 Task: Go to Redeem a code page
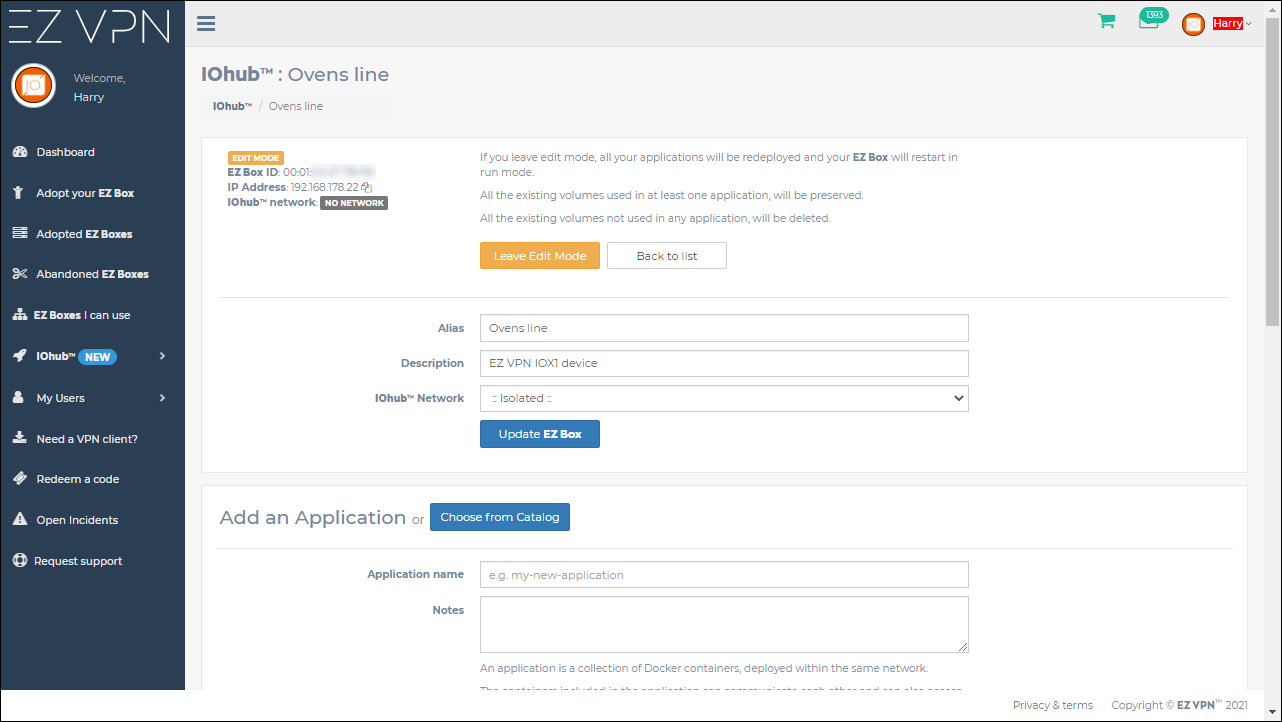coord(77,479)
